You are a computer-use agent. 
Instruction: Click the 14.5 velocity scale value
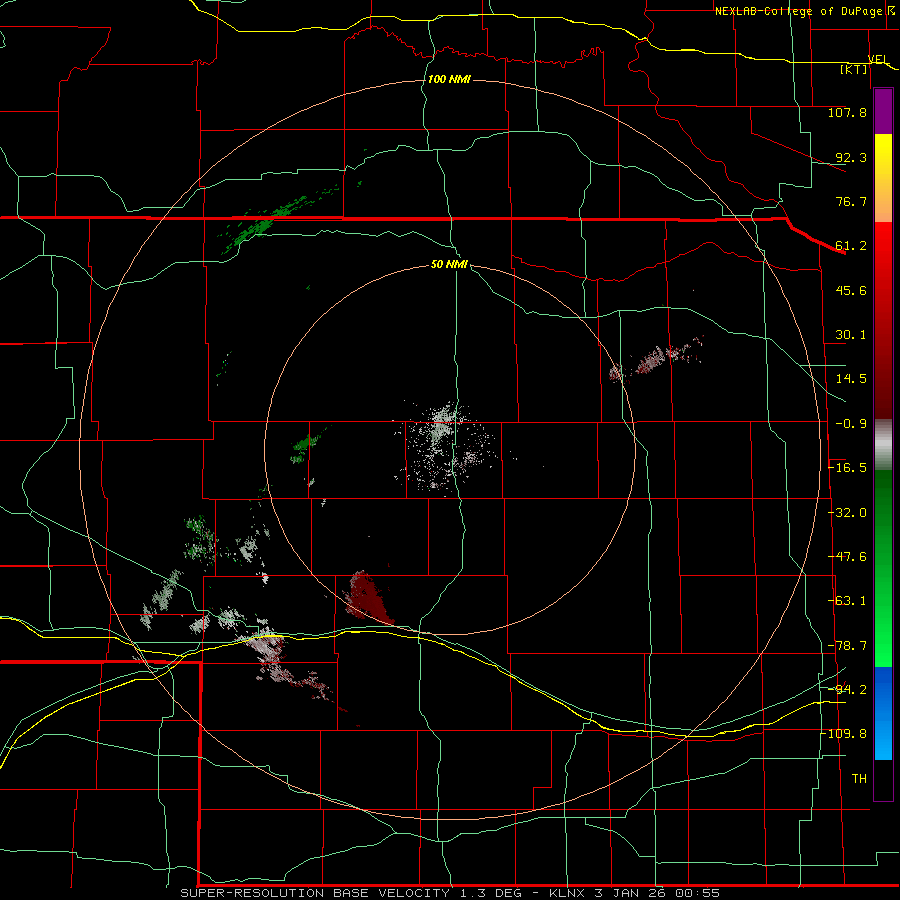851,379
